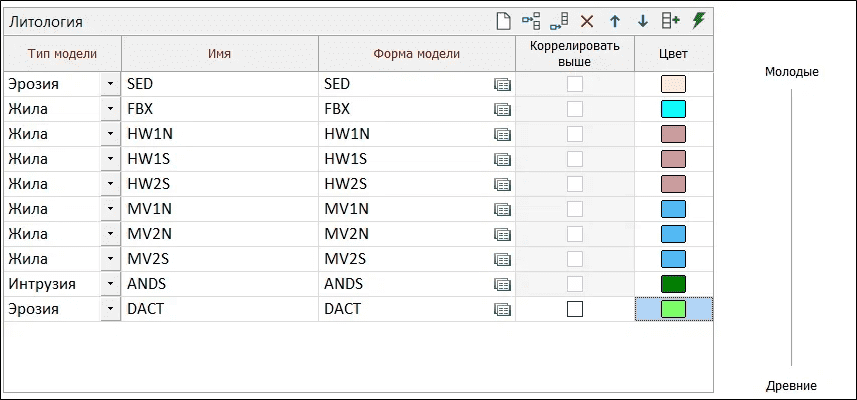Open model type dropdown for MV1N row
The width and height of the screenshot is (857, 400).
110,209
